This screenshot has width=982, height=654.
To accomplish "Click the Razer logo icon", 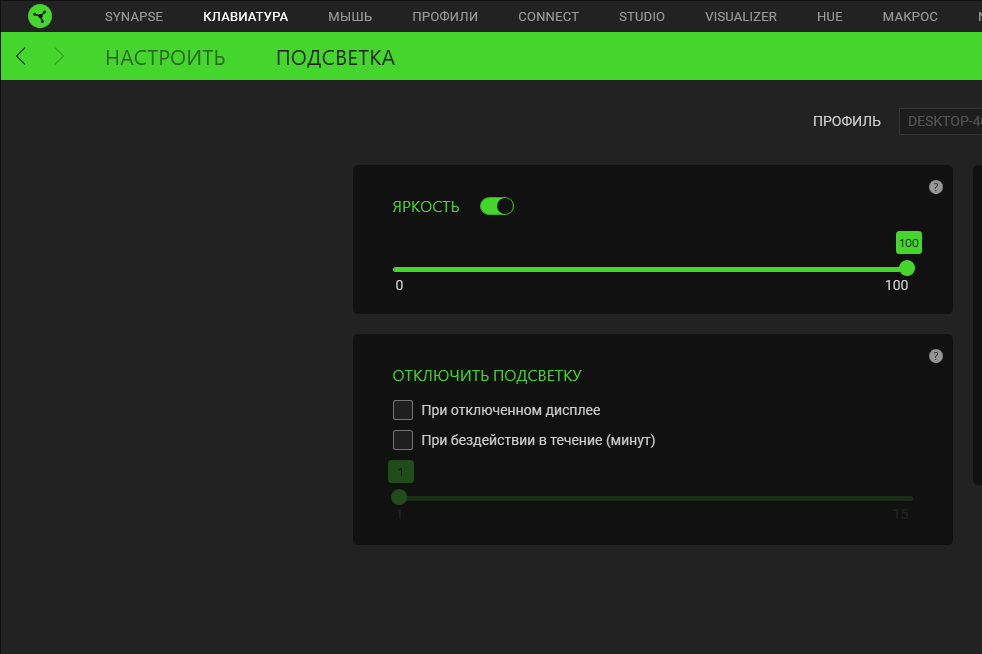I will [x=40, y=16].
